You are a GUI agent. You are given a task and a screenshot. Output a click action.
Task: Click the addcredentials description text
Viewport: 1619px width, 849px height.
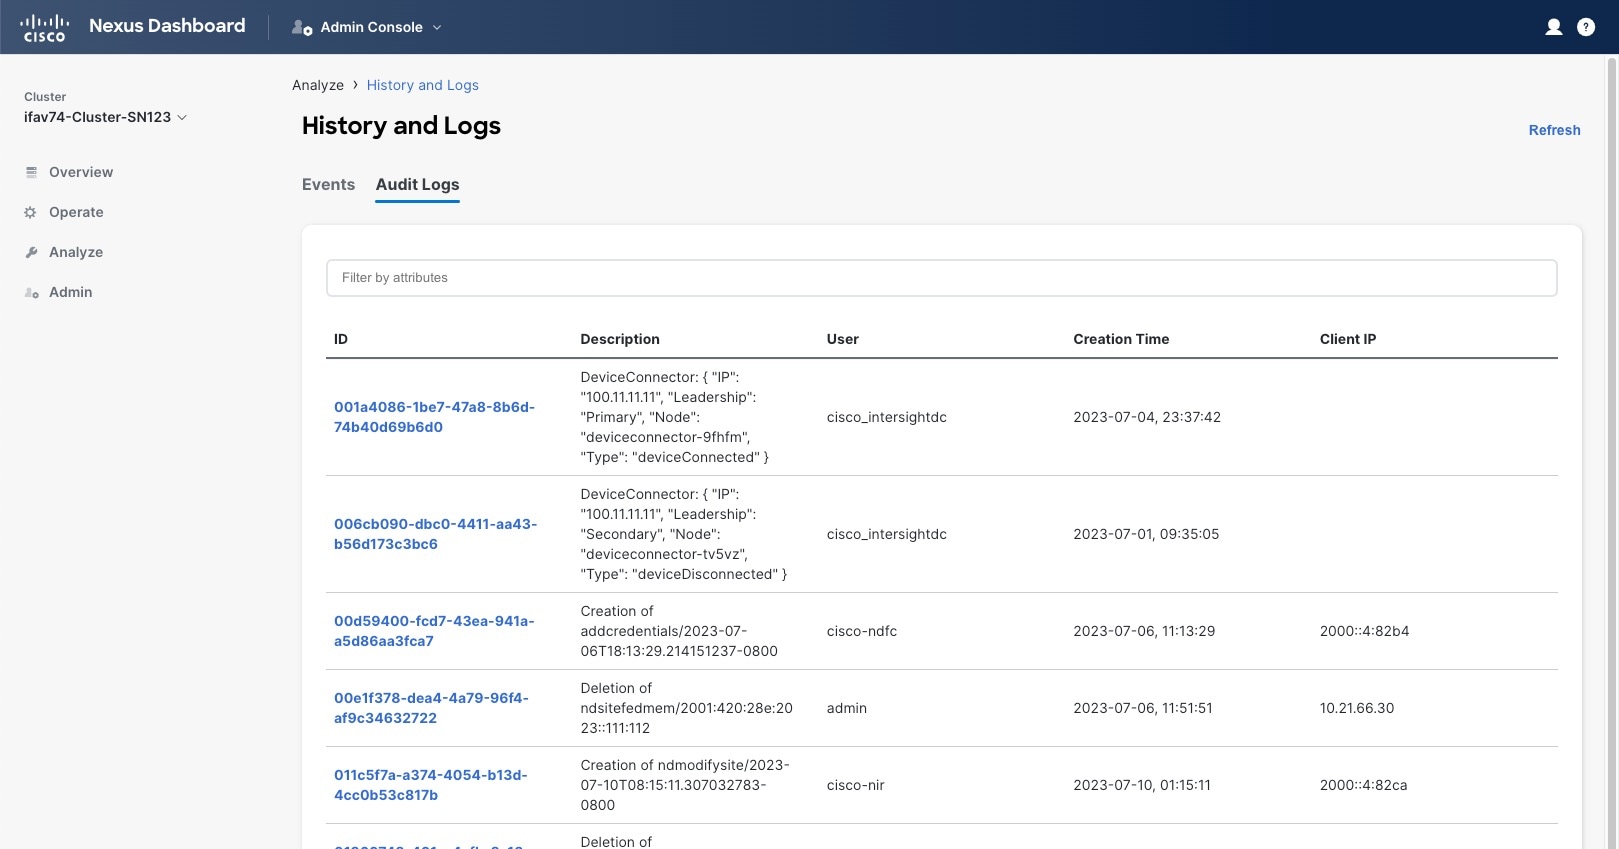tap(679, 631)
